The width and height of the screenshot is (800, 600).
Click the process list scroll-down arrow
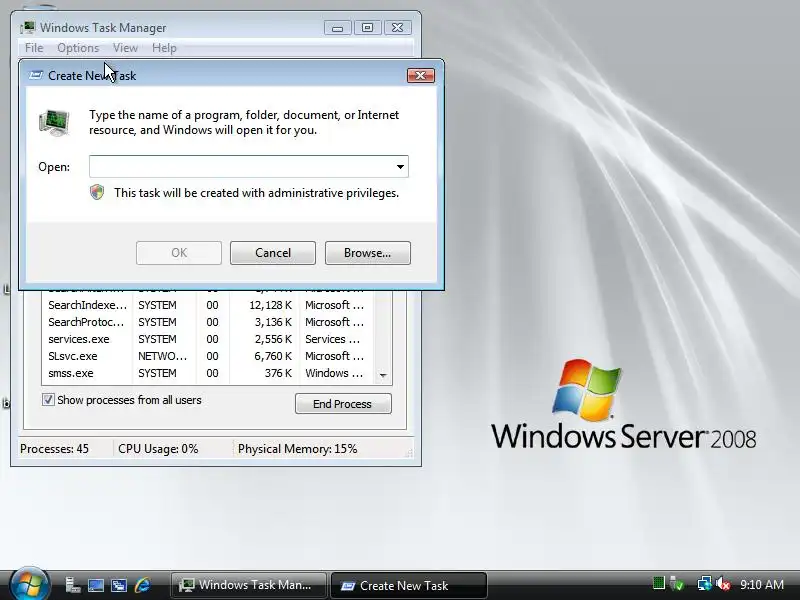383,376
